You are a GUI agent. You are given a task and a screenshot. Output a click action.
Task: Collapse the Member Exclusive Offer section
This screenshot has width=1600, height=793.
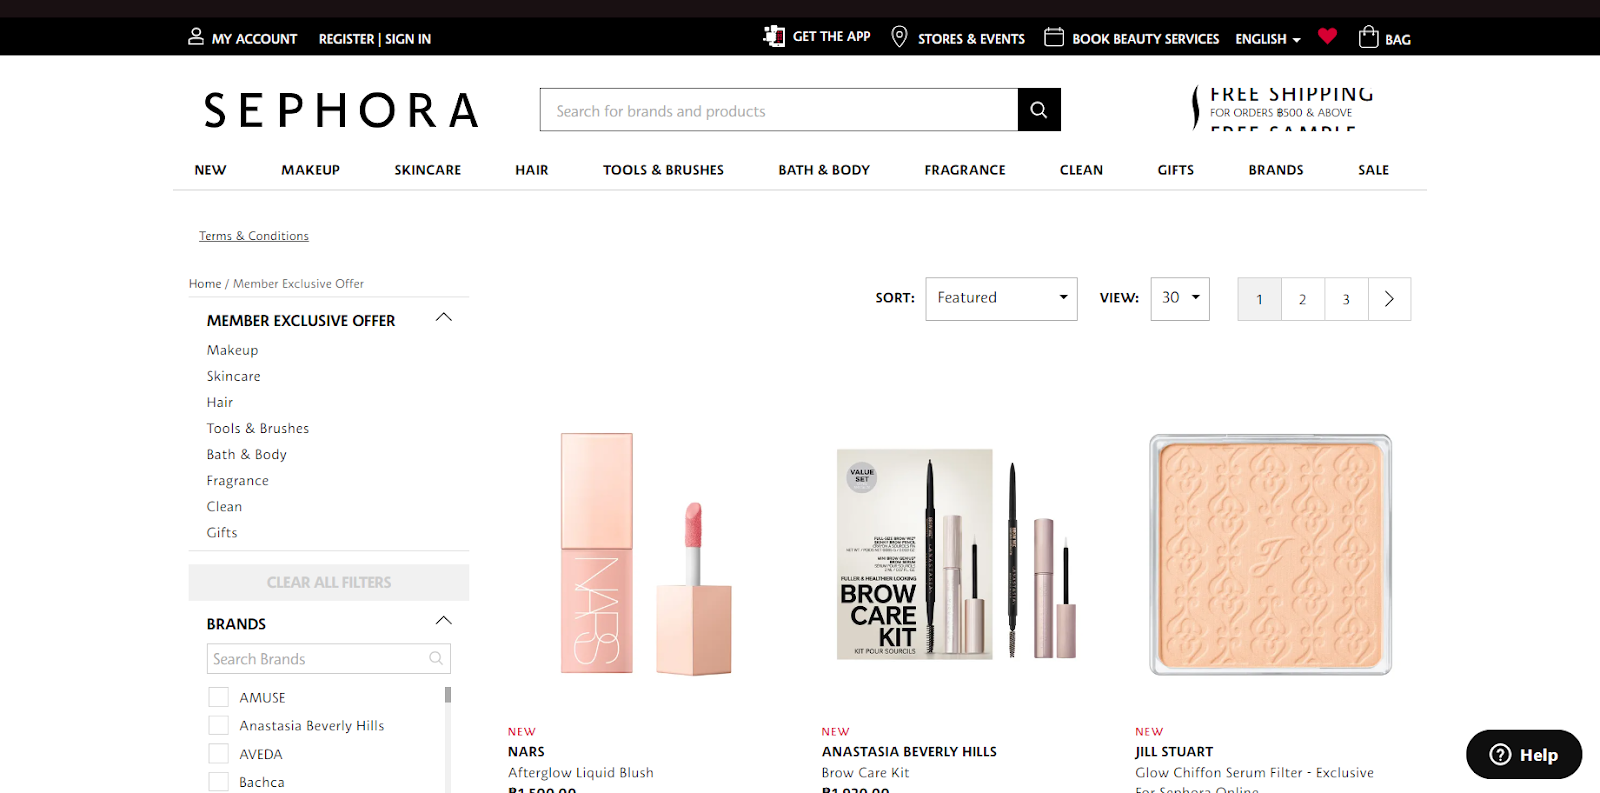click(x=444, y=318)
